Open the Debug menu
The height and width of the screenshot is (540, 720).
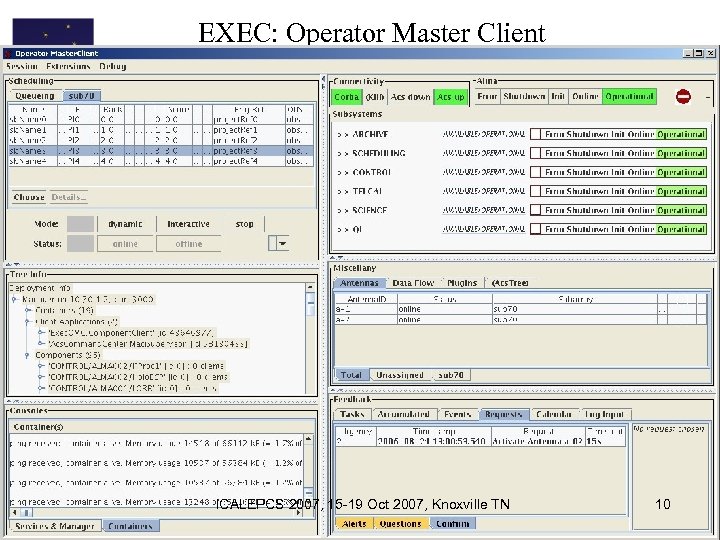pyautogui.click(x=112, y=66)
